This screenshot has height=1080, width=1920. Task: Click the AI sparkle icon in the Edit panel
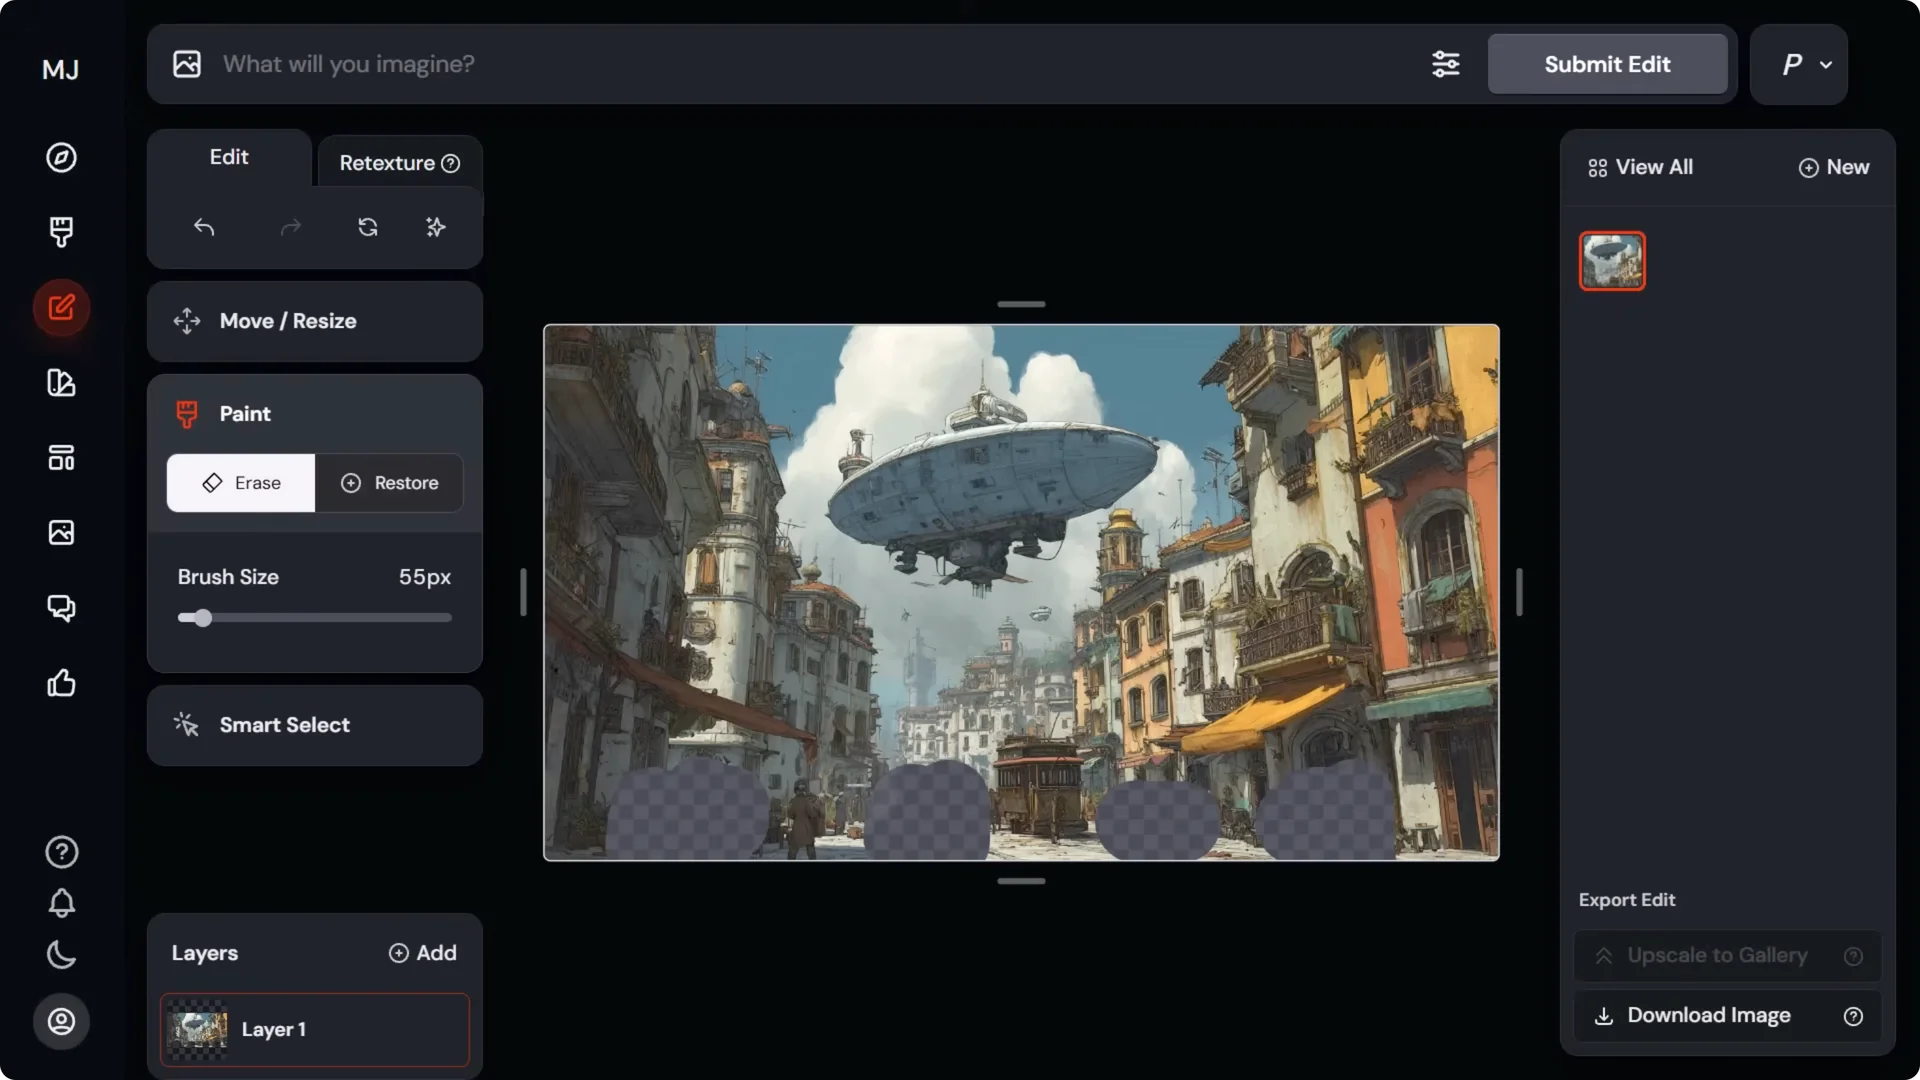point(435,227)
